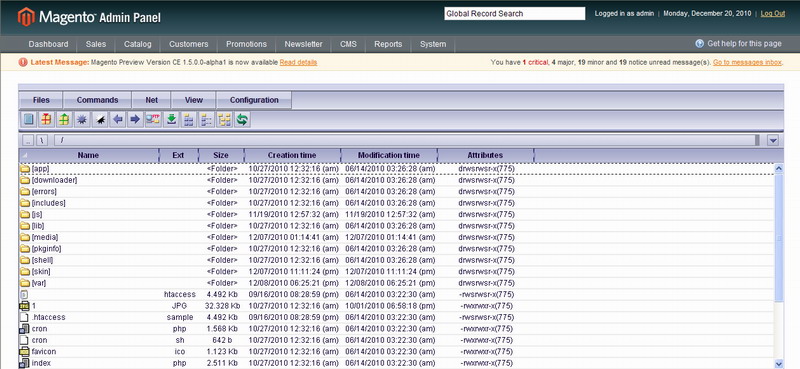Click the yellow thumbnails view icon
This screenshot has height=369, width=800.
tap(224, 119)
